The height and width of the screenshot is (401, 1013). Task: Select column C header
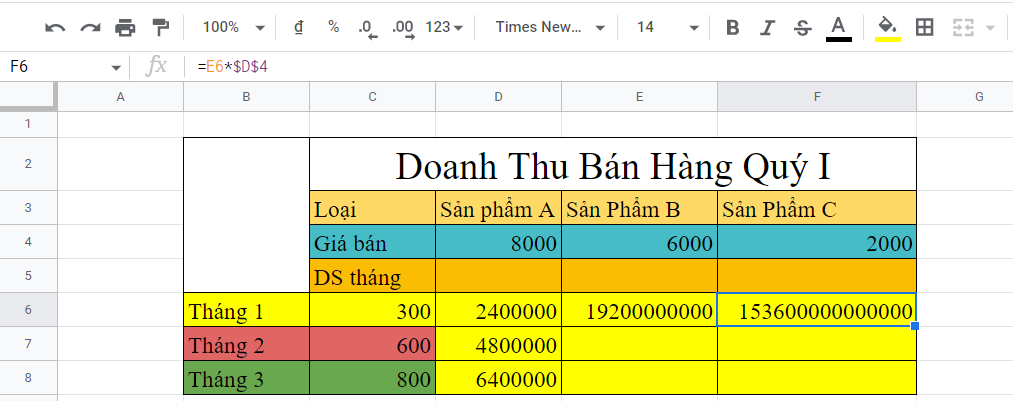[372, 97]
